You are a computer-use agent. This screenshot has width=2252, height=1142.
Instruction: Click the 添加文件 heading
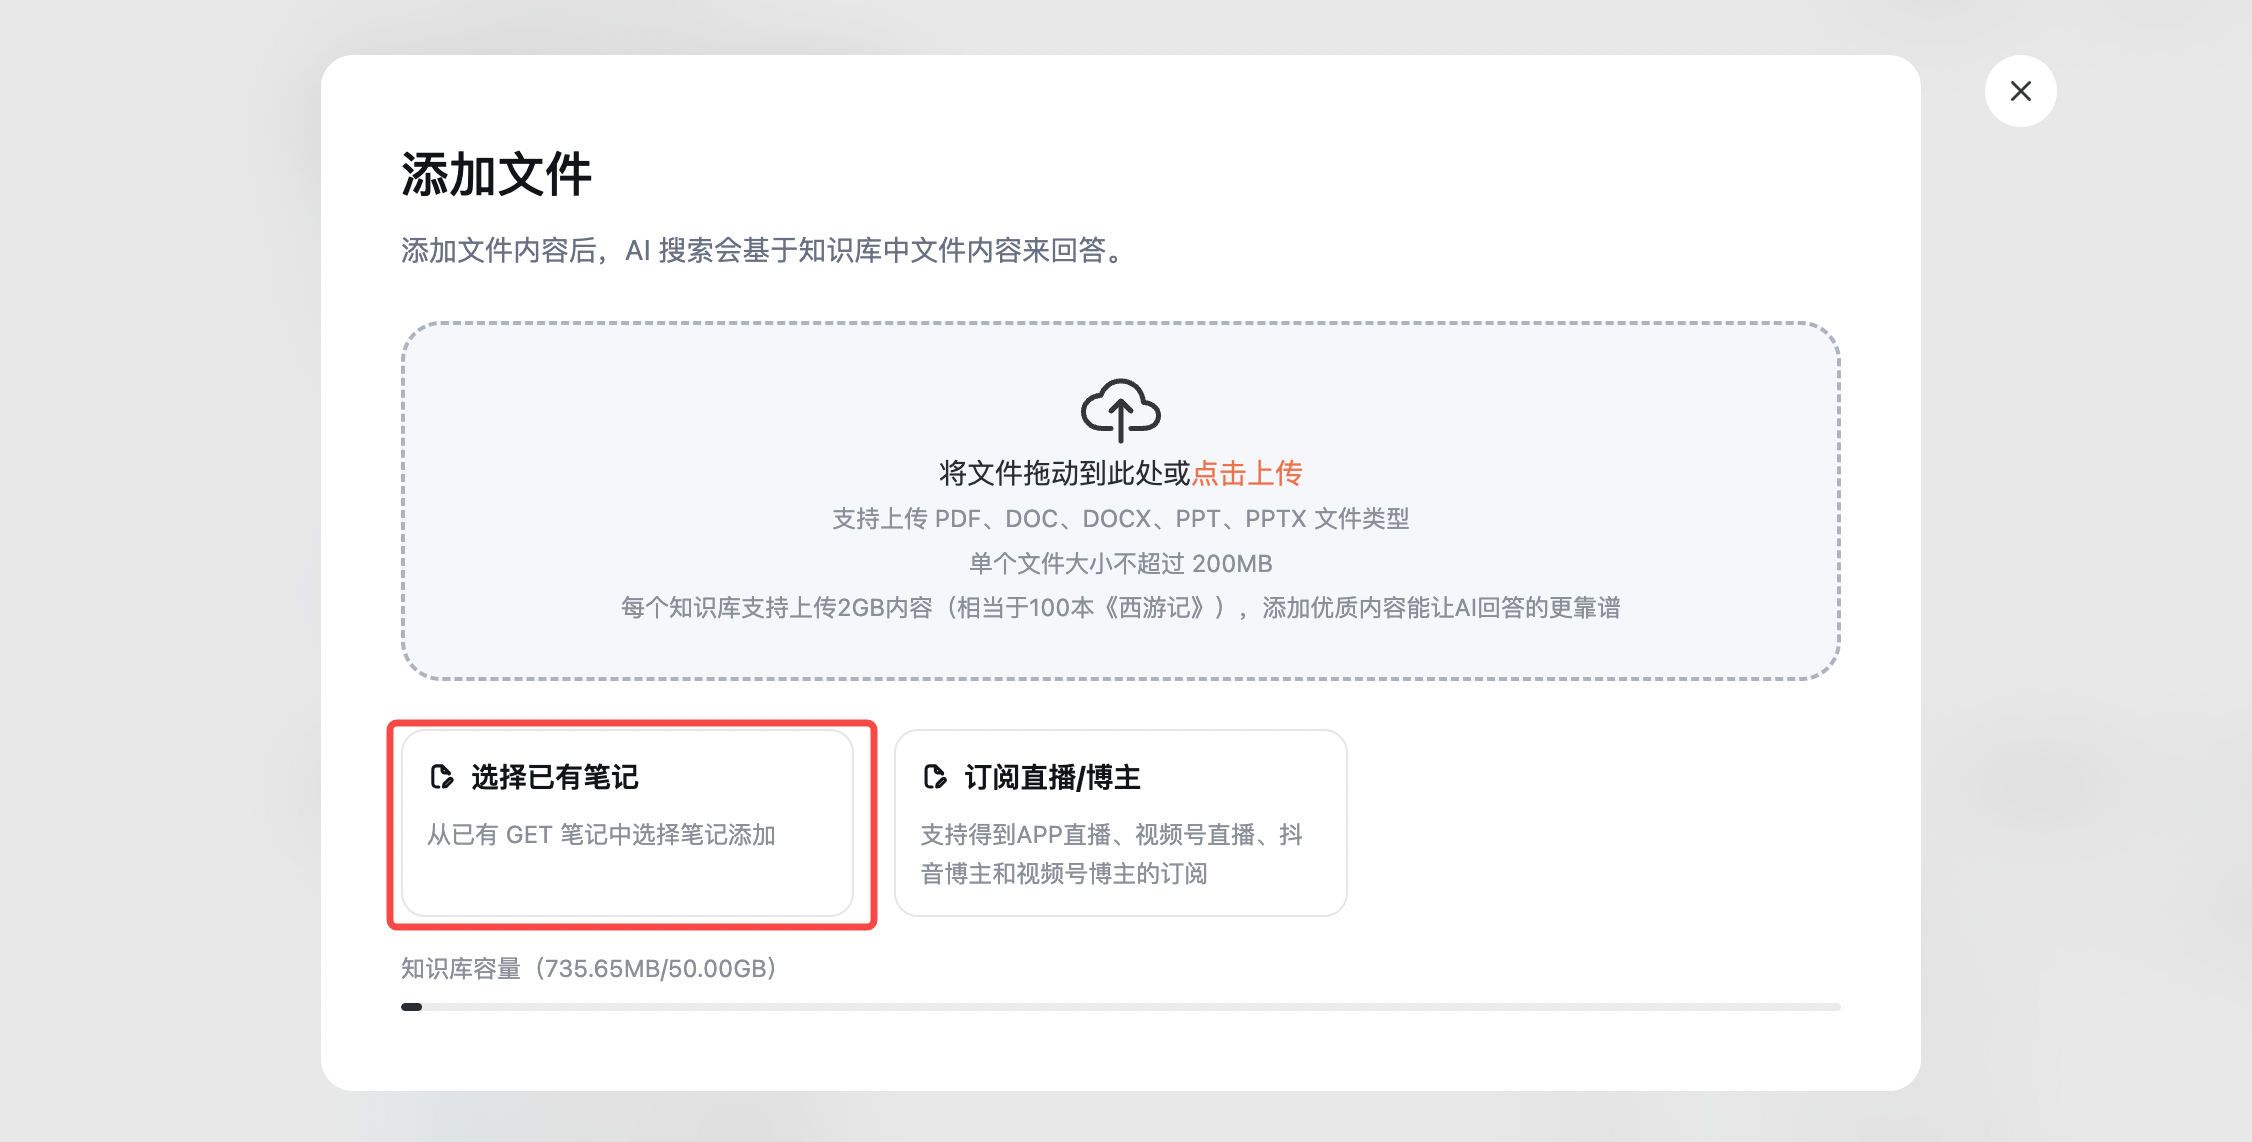coord(496,175)
